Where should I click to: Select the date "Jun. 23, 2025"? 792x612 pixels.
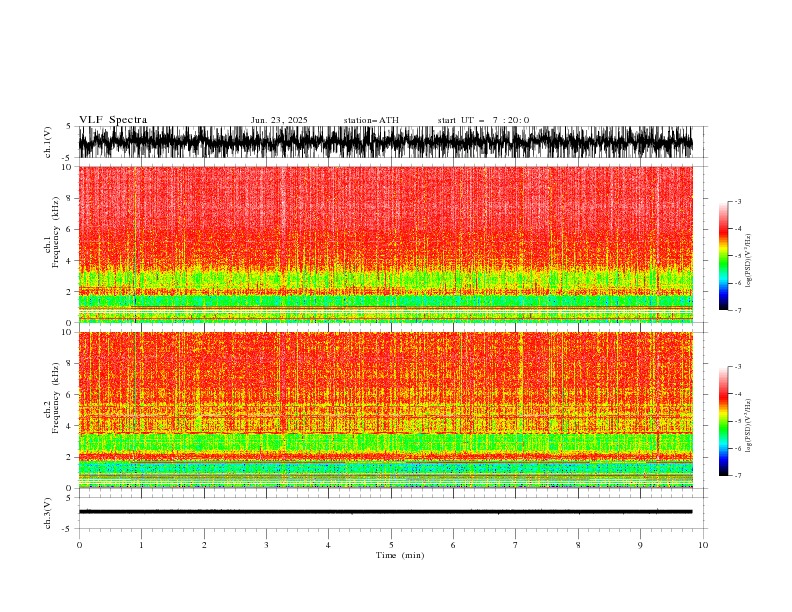(x=279, y=120)
